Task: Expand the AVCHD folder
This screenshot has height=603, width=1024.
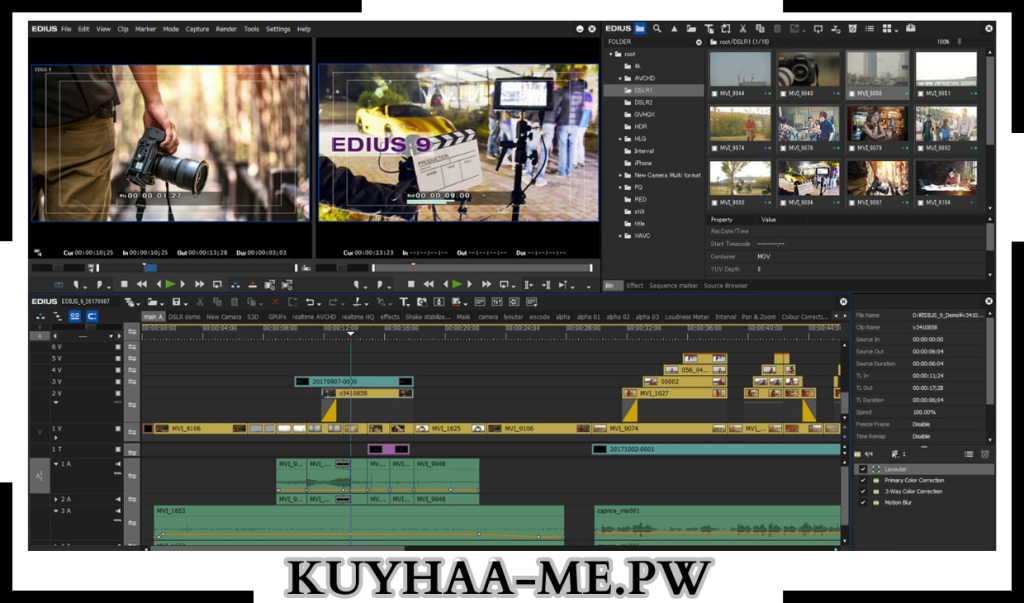Action: (620, 78)
